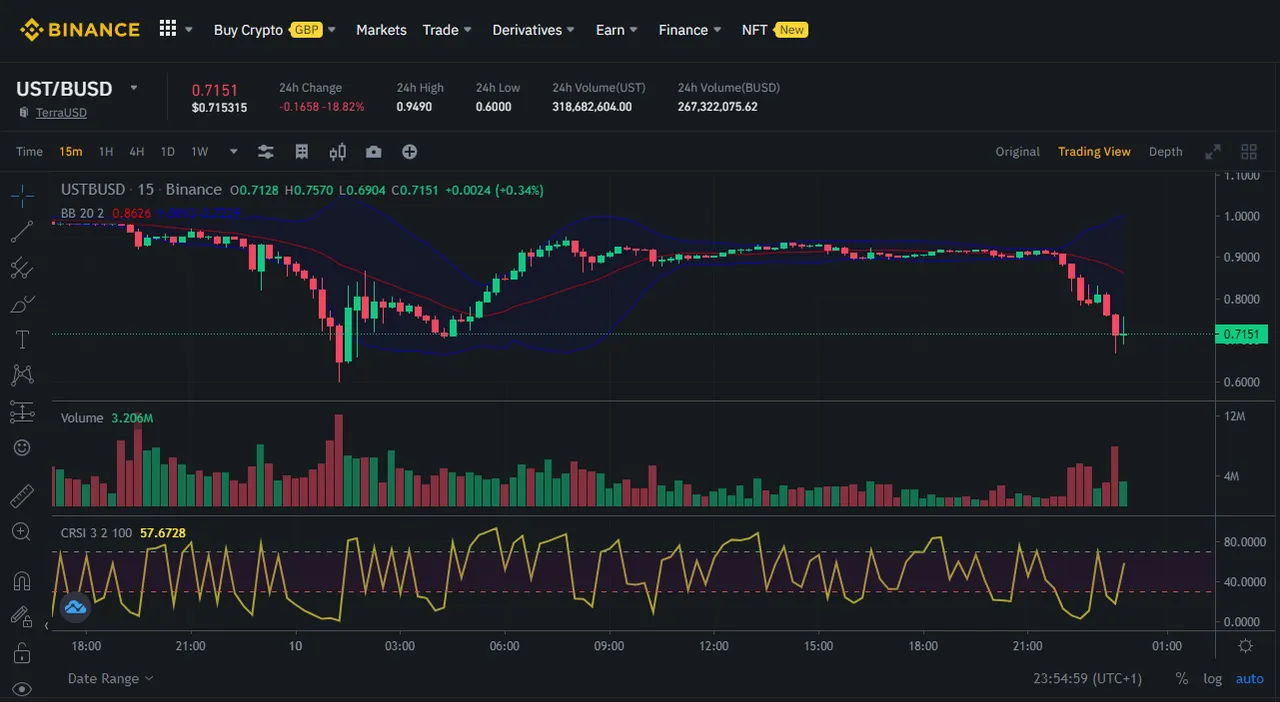Expand the UST/BUSD pair selector arrow
Image resolution: width=1280 pixels, height=702 pixels.
(x=134, y=88)
